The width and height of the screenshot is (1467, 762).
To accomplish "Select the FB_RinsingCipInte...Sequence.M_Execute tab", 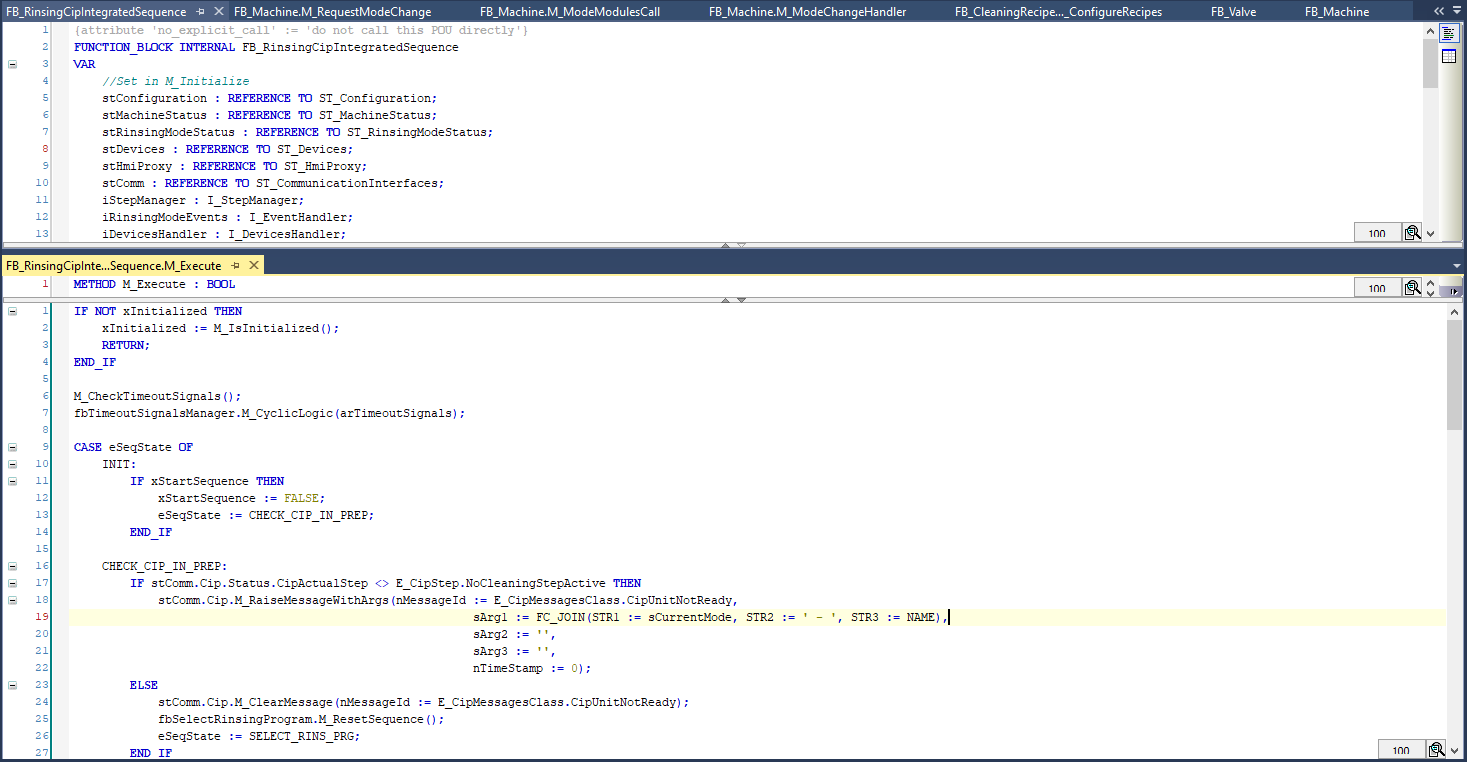I will pyautogui.click(x=113, y=265).
